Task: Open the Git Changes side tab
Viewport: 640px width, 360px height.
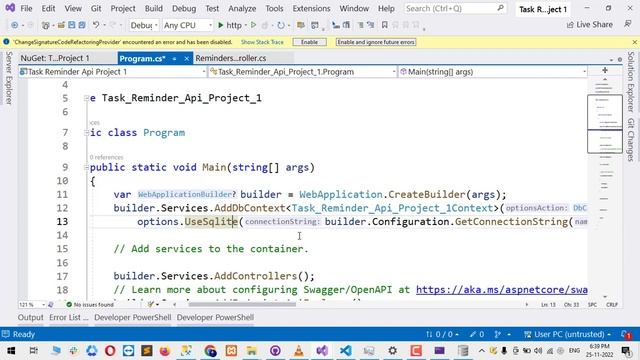Action: click(631, 140)
